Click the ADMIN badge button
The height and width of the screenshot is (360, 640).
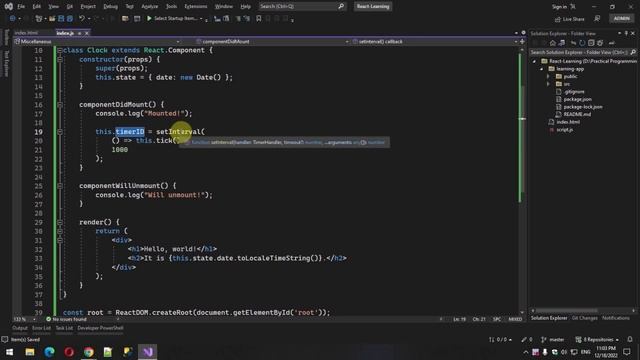pos(622,18)
